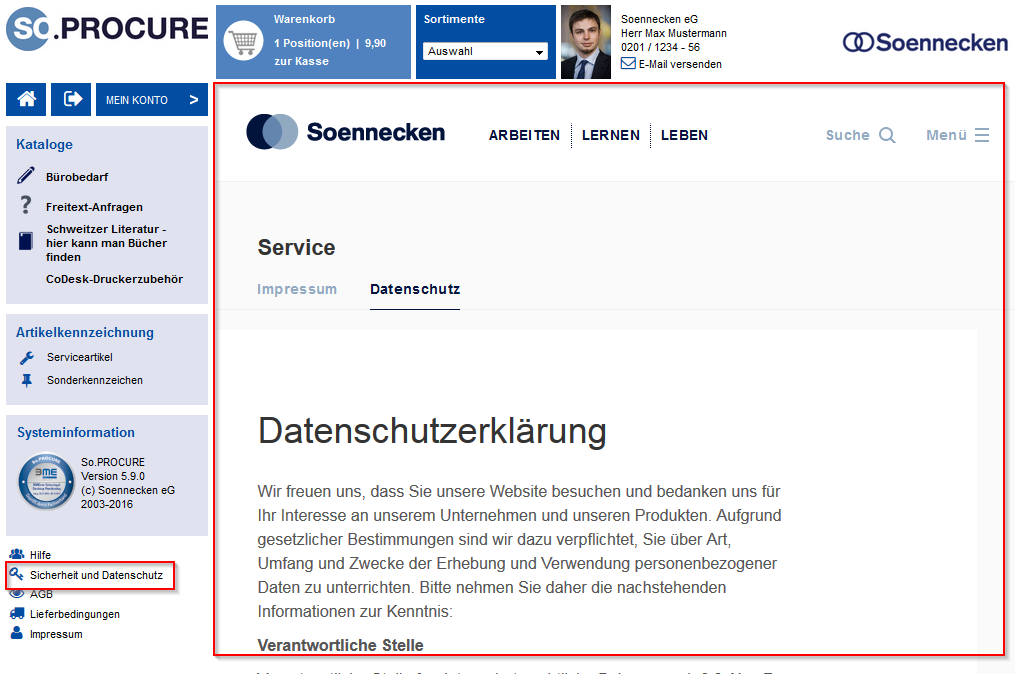
Task: Open the Impressum link in sidebar footer
Action: [x=56, y=634]
